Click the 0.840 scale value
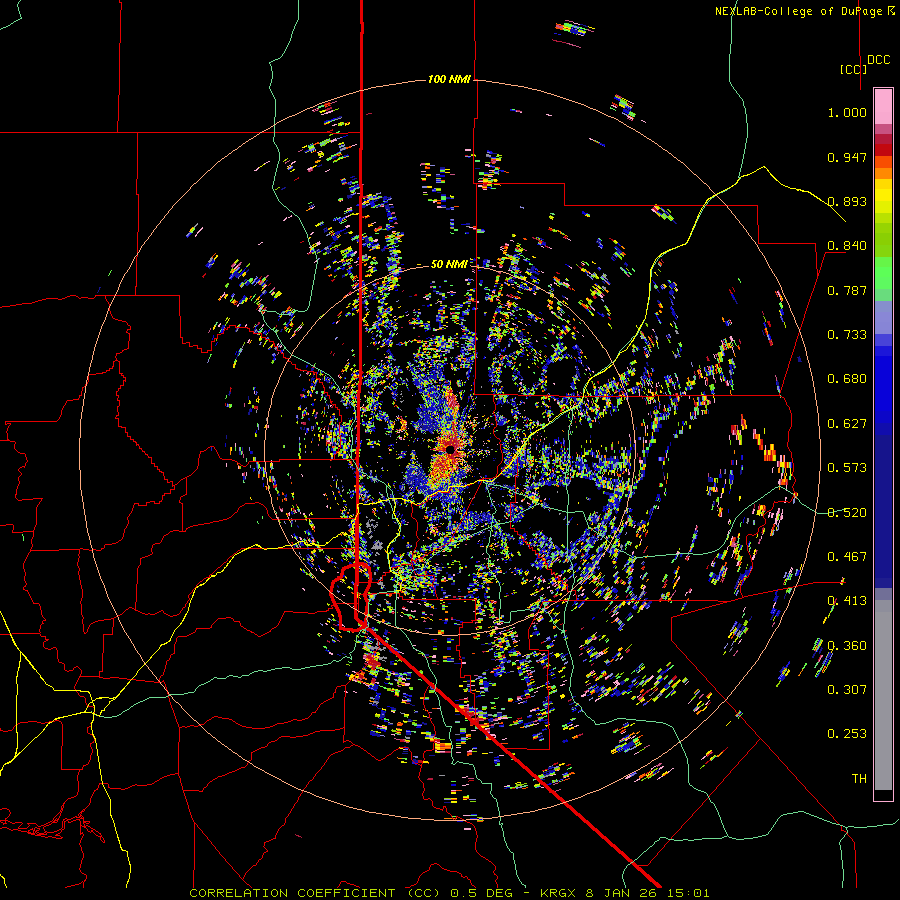 click(x=847, y=246)
